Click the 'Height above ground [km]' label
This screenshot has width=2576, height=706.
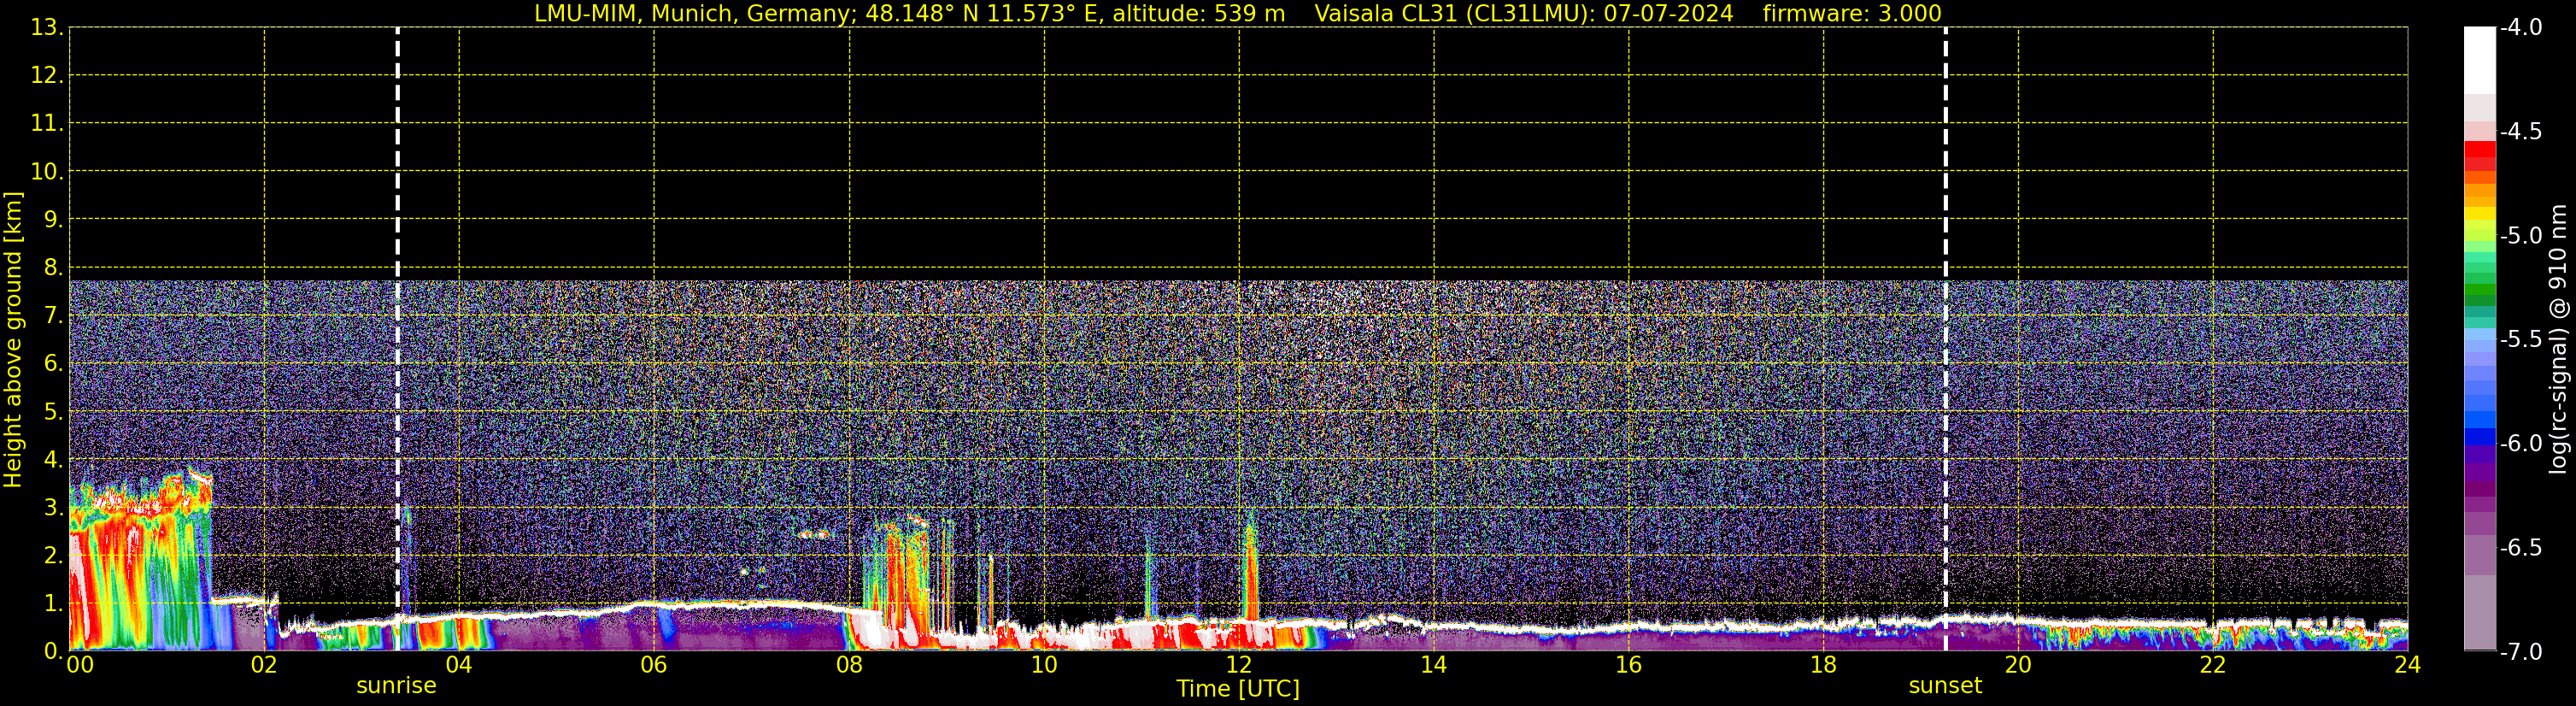tap(13, 339)
